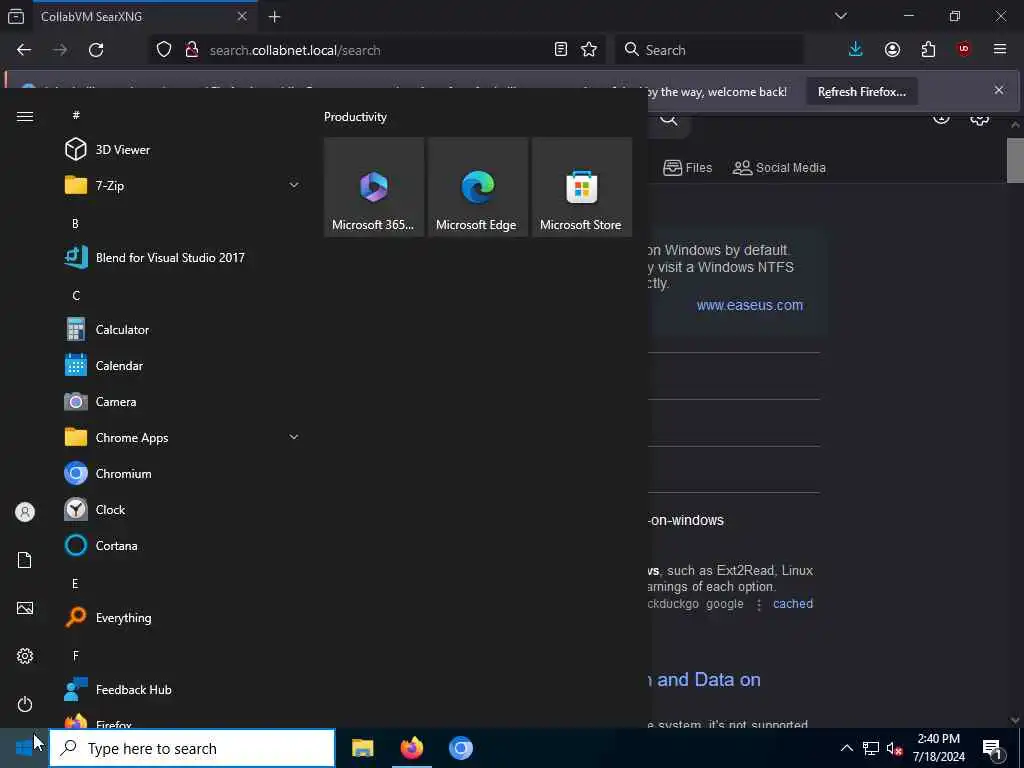The height and width of the screenshot is (768, 1024).
Task: Expand the Start menu hamburger navigation
Action: (25, 116)
